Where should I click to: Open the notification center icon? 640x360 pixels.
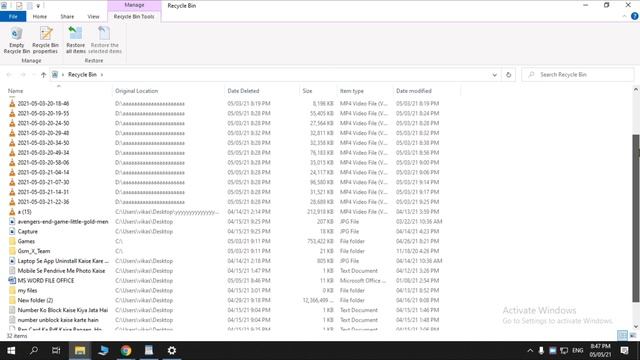624,350
